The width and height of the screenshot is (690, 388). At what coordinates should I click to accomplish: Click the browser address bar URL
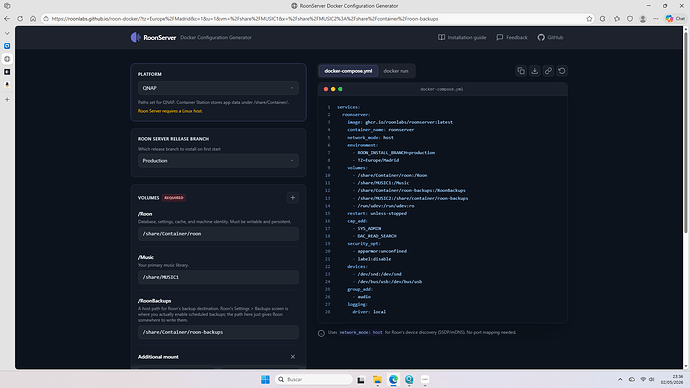click(x=245, y=19)
